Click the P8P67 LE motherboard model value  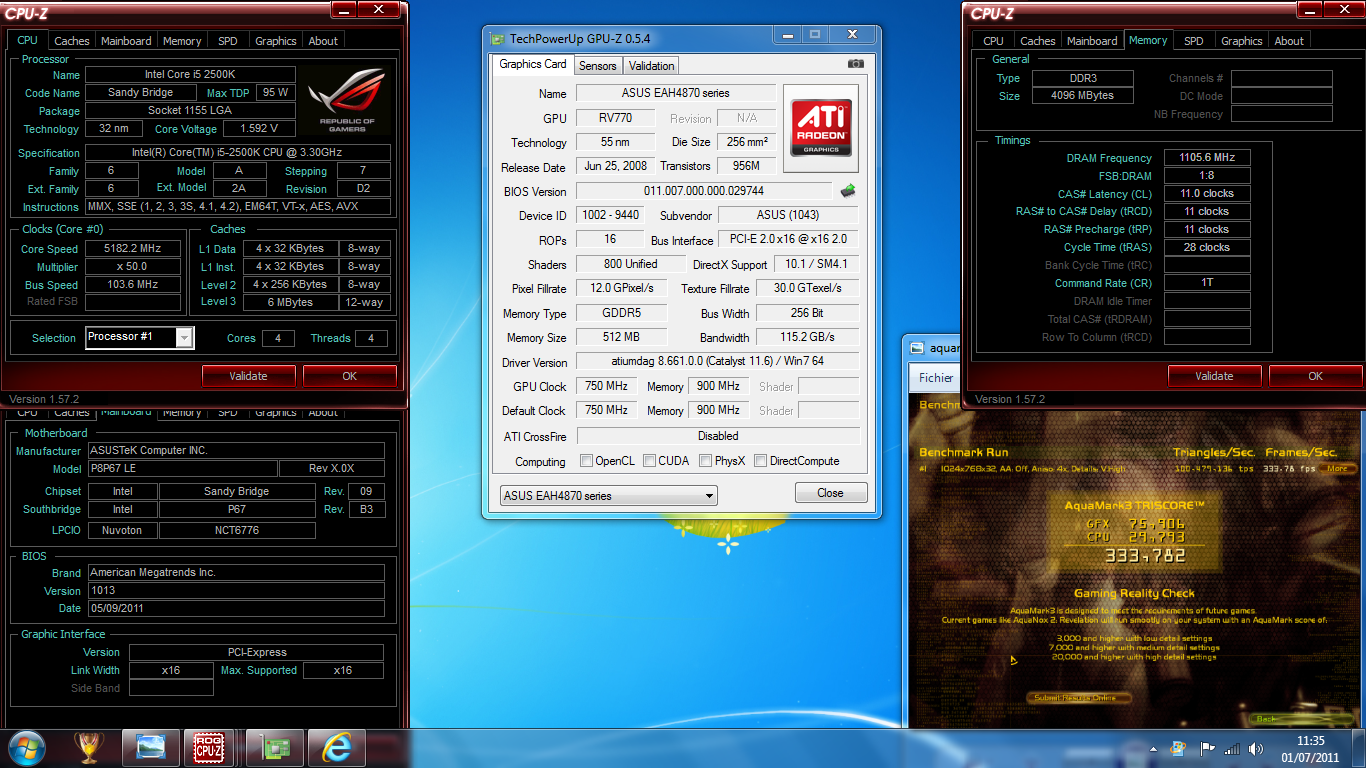tap(182, 468)
